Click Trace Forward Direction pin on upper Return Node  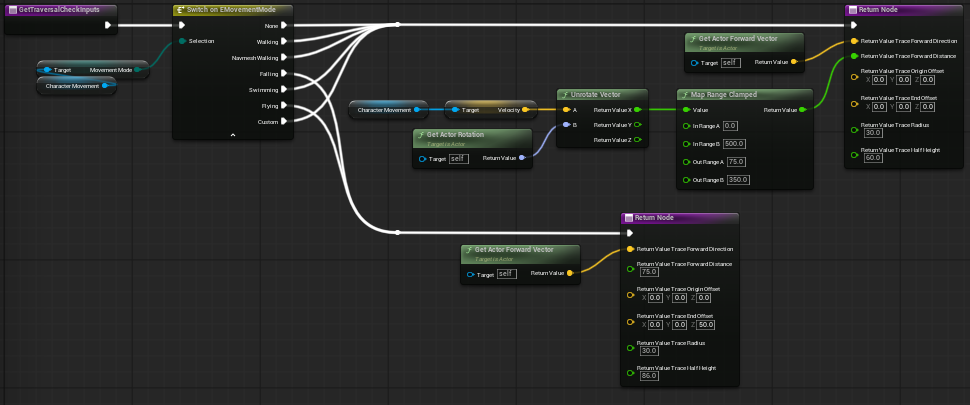click(854, 41)
